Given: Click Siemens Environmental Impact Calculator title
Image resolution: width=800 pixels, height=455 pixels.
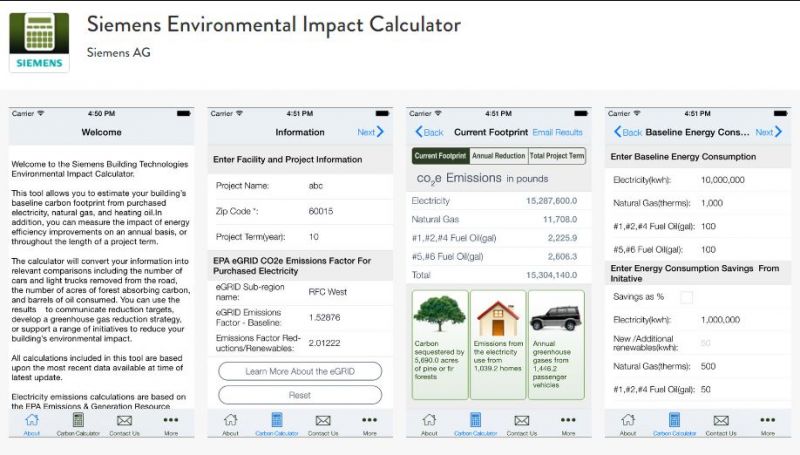Looking at the screenshot, I should click(x=273, y=25).
